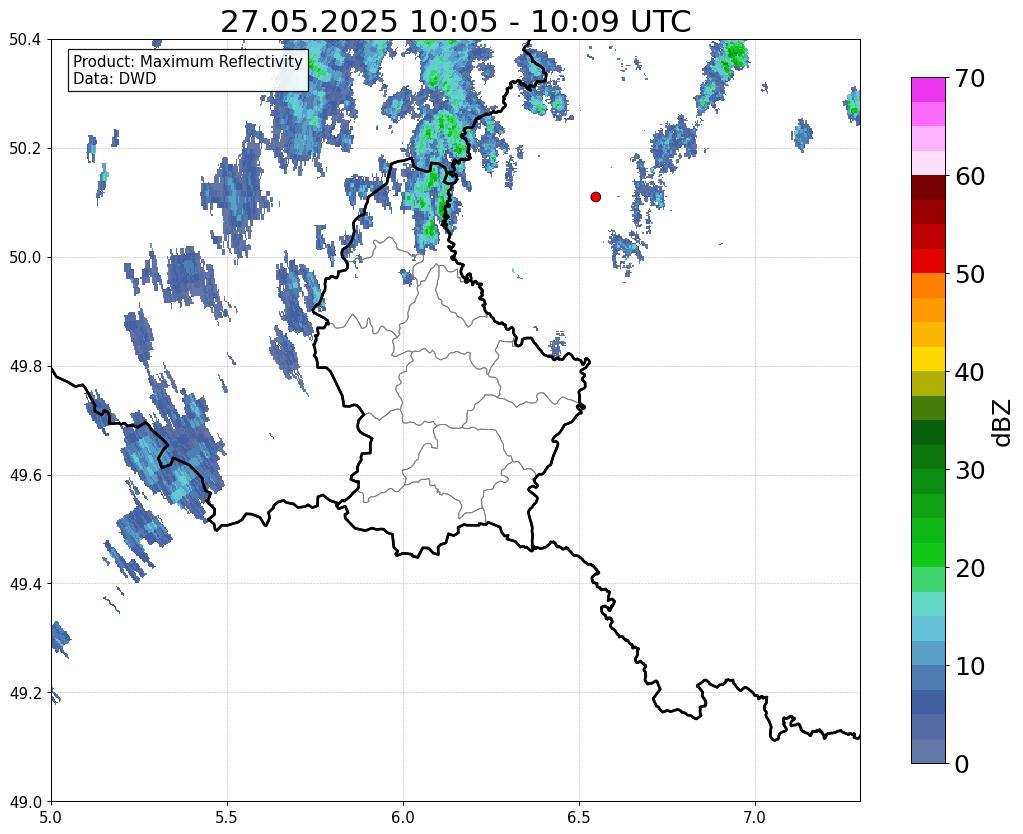The width and height of the screenshot is (1023, 834).
Task: Click the x-axis longitude label 7.0
Action: click(755, 817)
